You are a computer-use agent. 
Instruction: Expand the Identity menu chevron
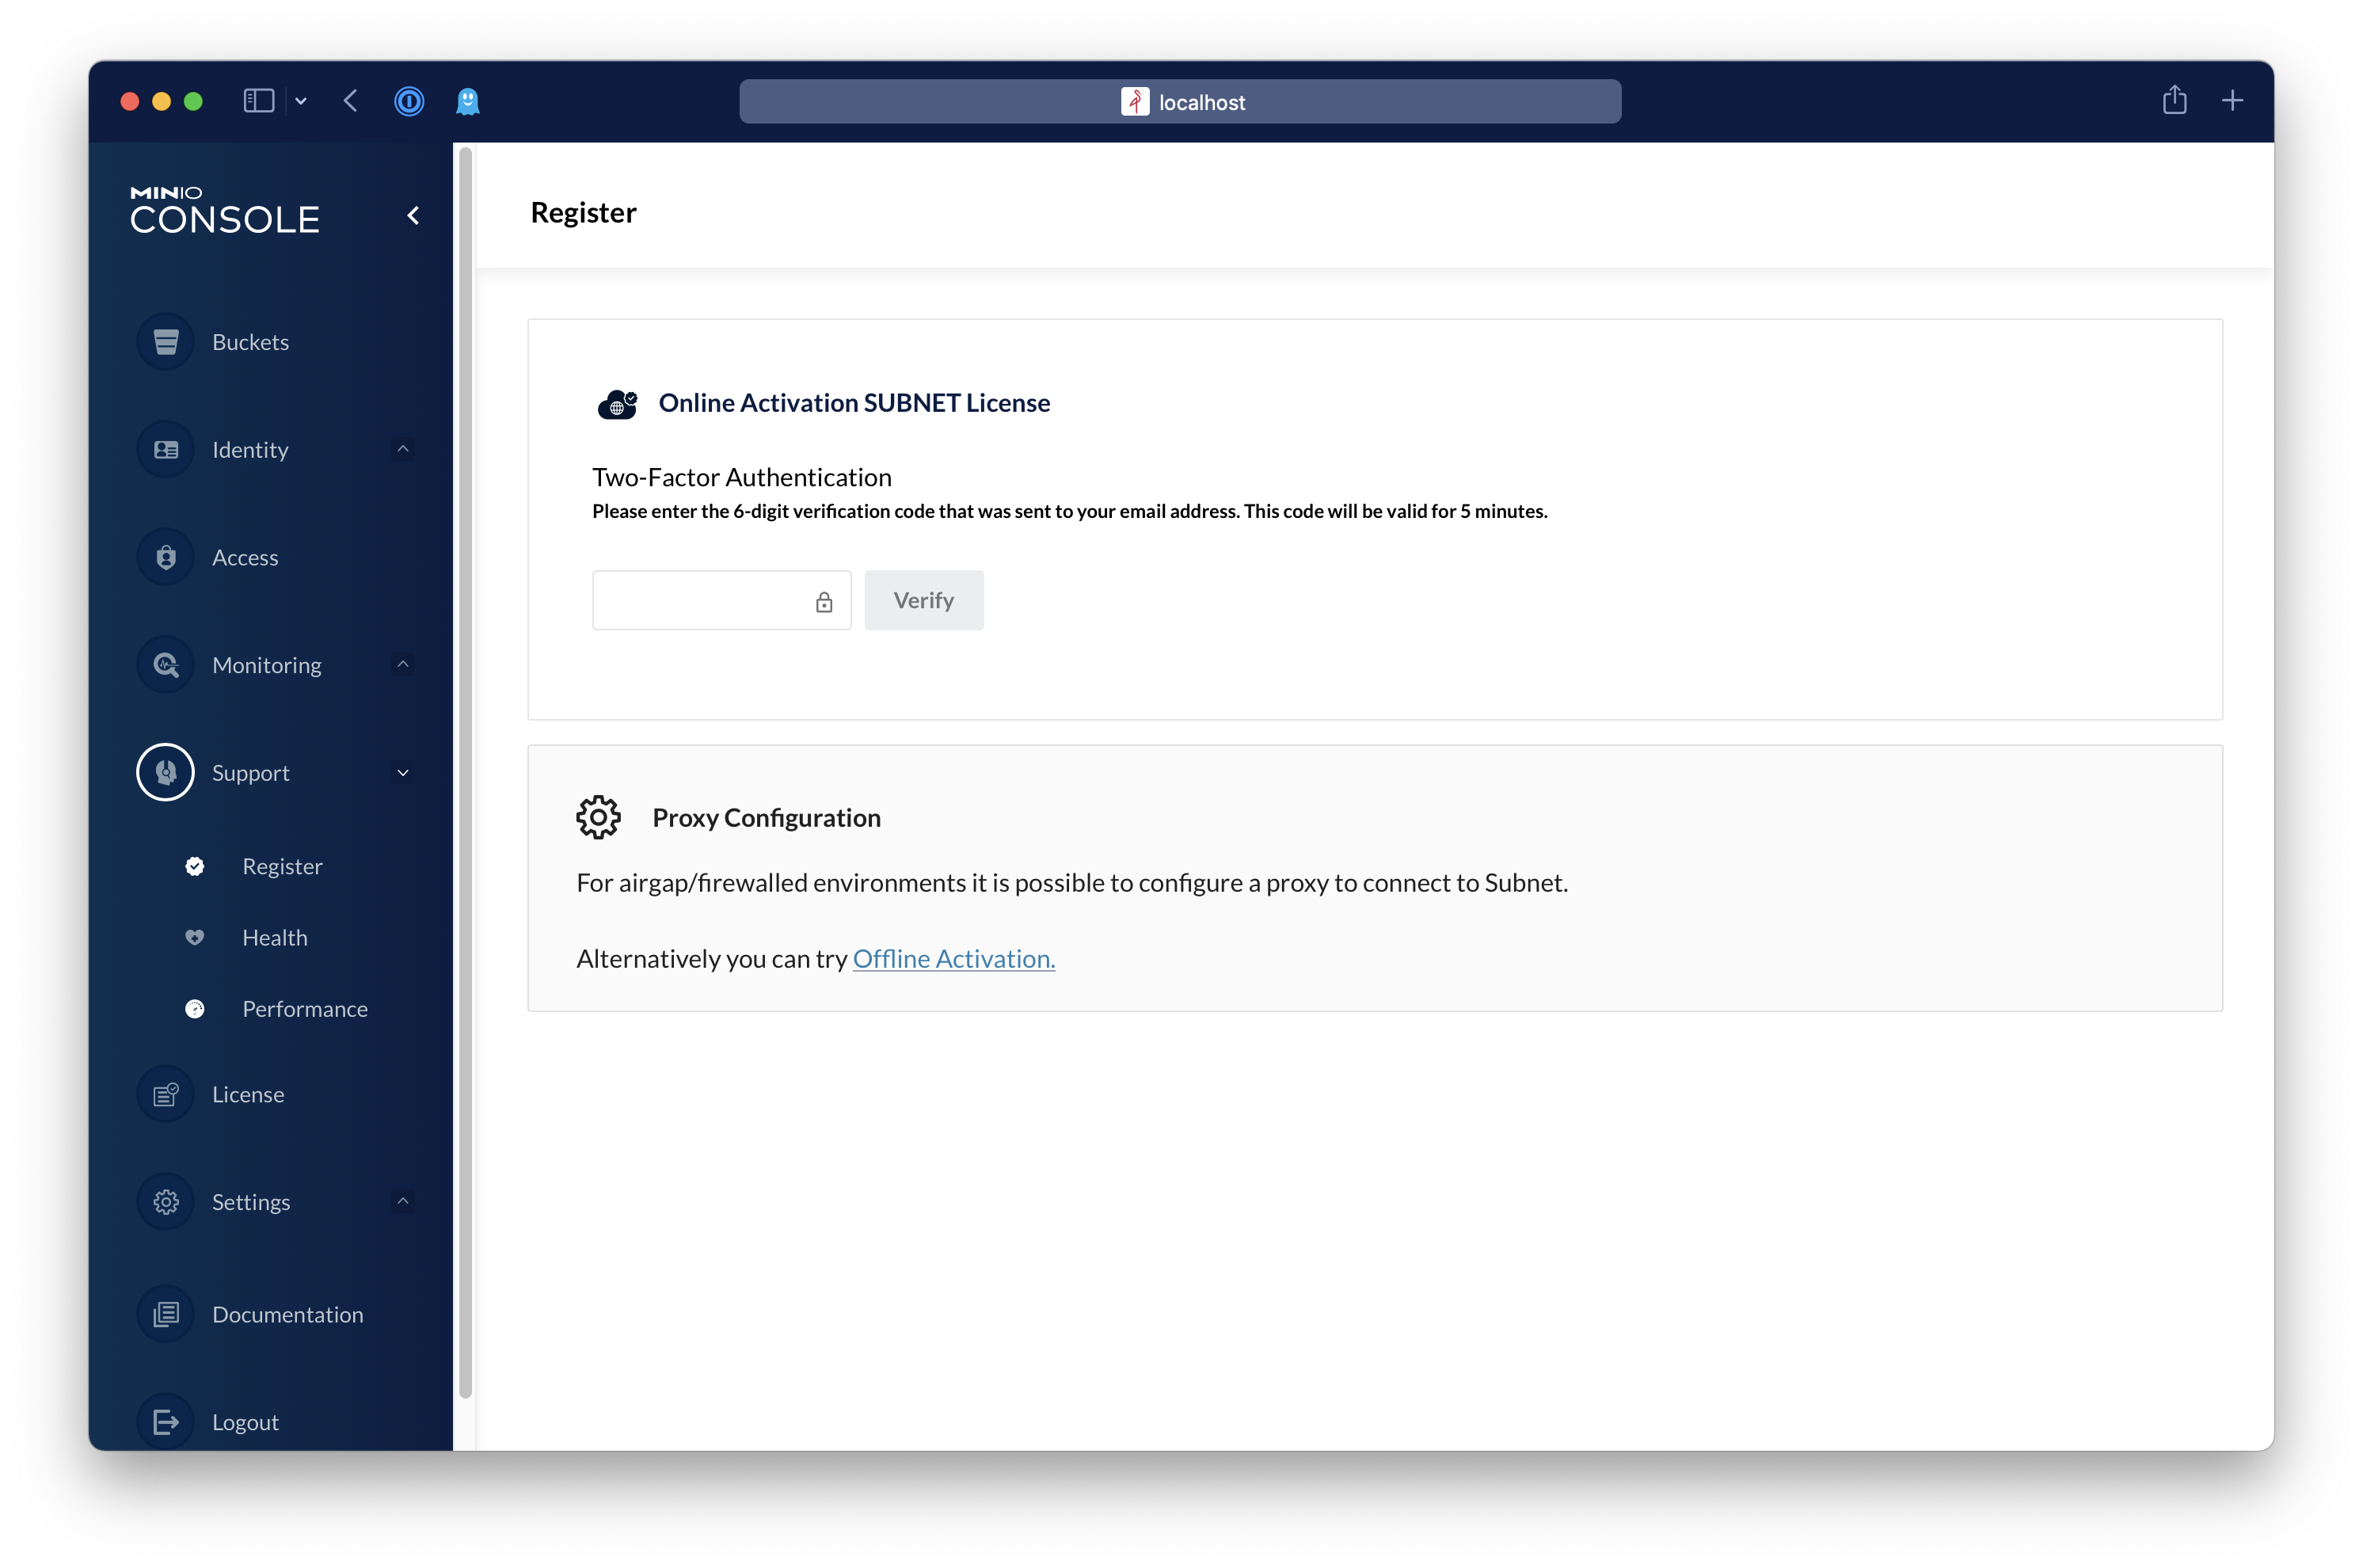click(403, 449)
